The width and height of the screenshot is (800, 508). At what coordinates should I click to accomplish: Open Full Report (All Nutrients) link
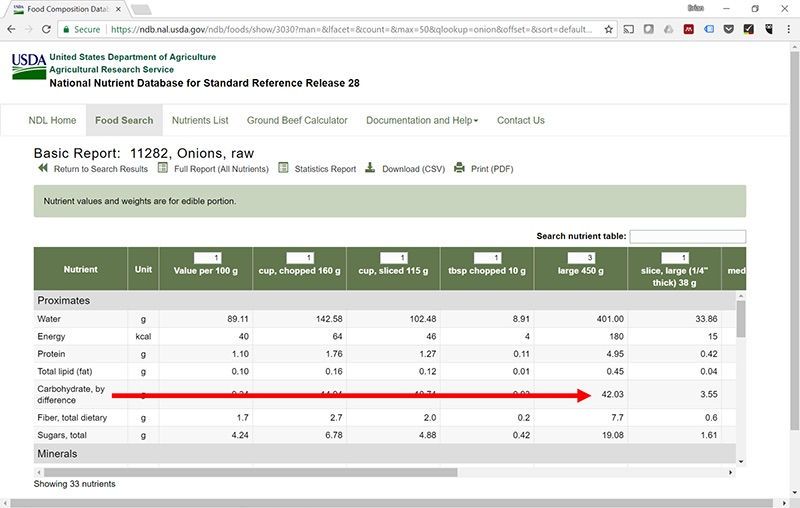point(221,169)
